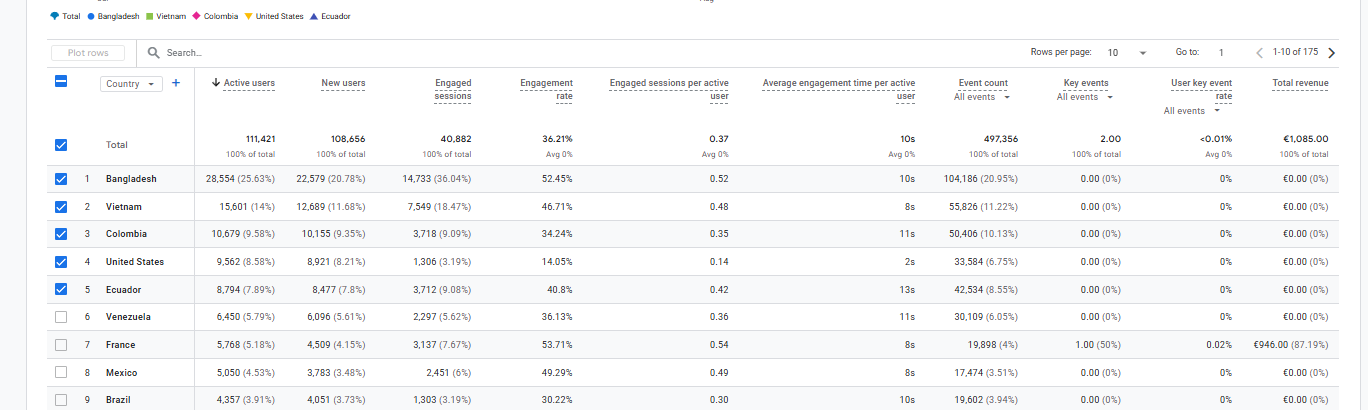Click the Ecuador triangle legend icon
The height and width of the screenshot is (410, 1368).
(315, 16)
